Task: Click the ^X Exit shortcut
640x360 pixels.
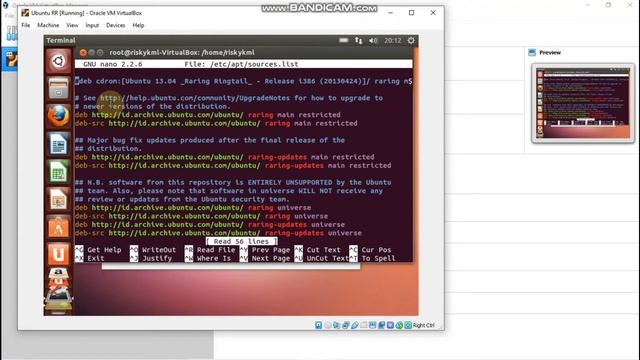Action: point(90,258)
